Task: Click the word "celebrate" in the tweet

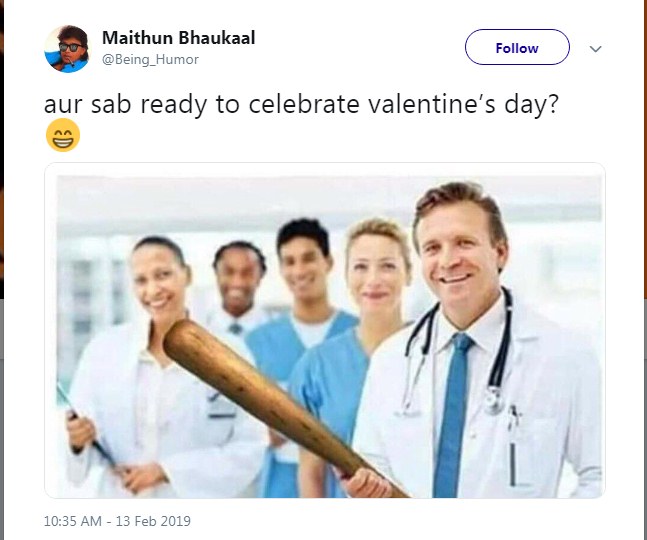Action: point(304,104)
